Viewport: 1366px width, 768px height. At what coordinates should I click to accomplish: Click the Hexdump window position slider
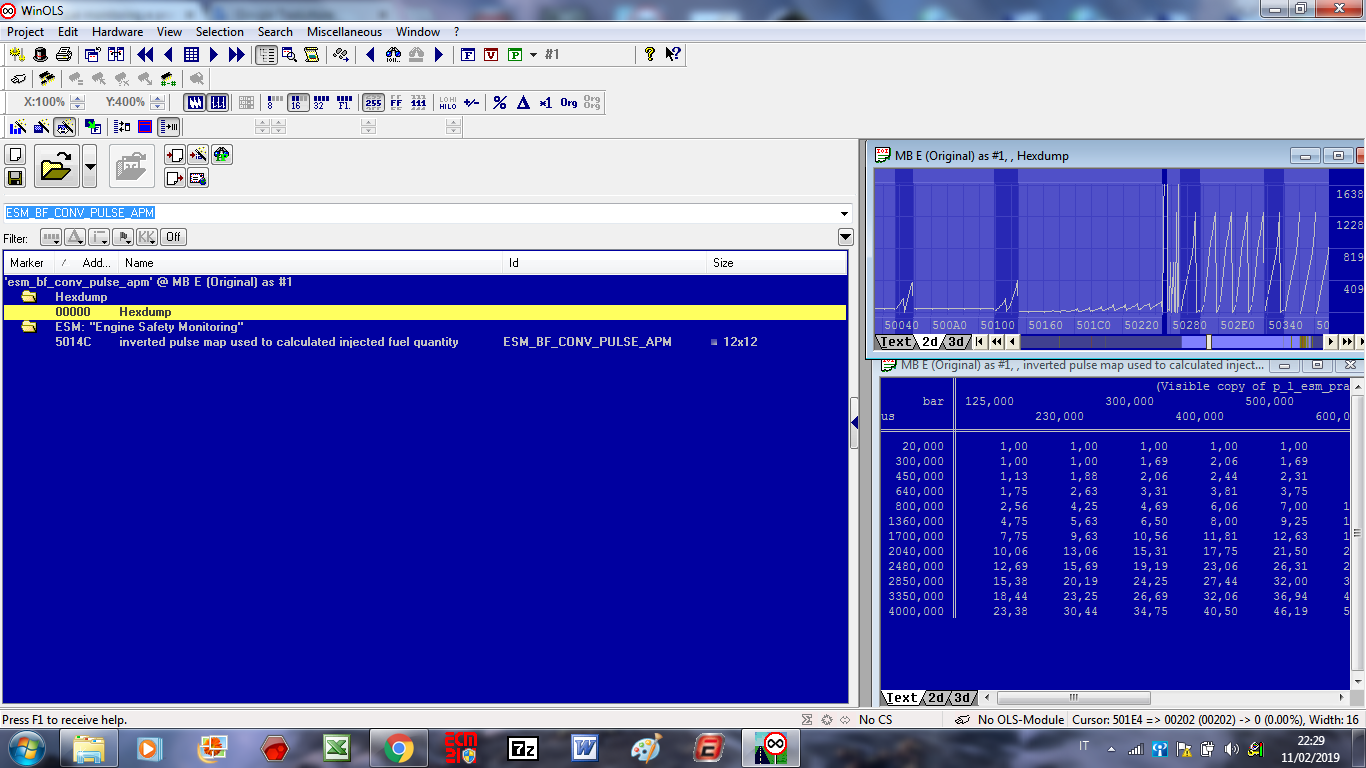click(1209, 342)
